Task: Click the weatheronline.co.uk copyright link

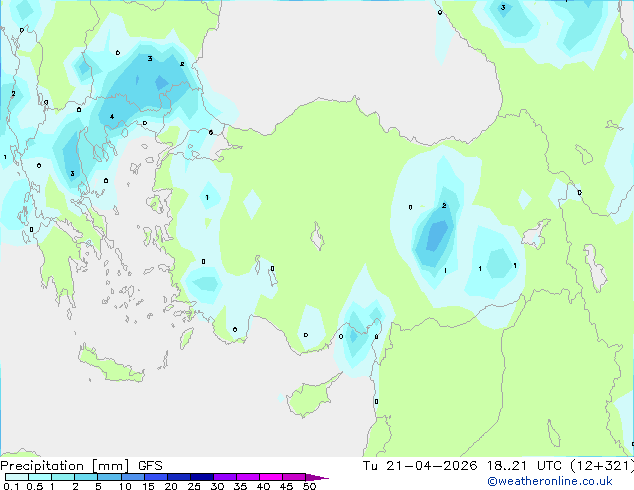Action: tap(550, 481)
